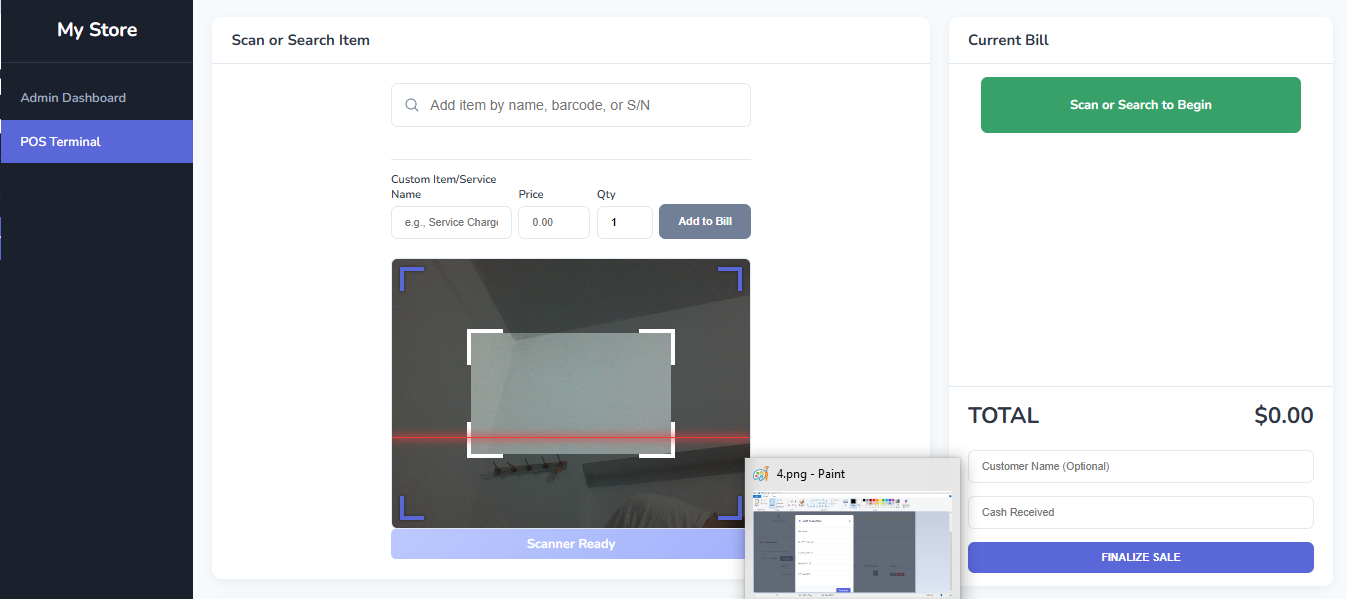
Task: Click the Custom Item/Service Name field
Action: 451,223
